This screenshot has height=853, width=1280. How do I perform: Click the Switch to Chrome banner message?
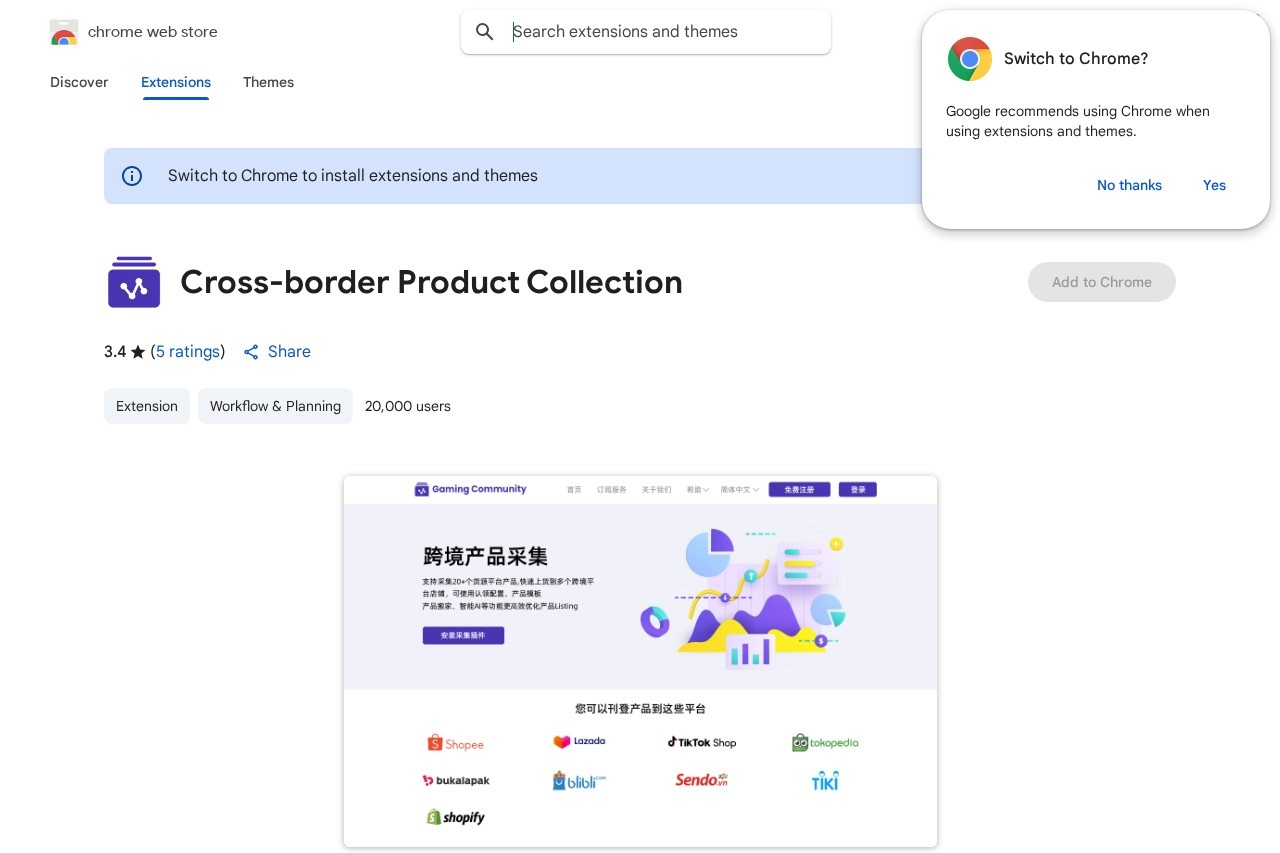pyautogui.click(x=353, y=176)
